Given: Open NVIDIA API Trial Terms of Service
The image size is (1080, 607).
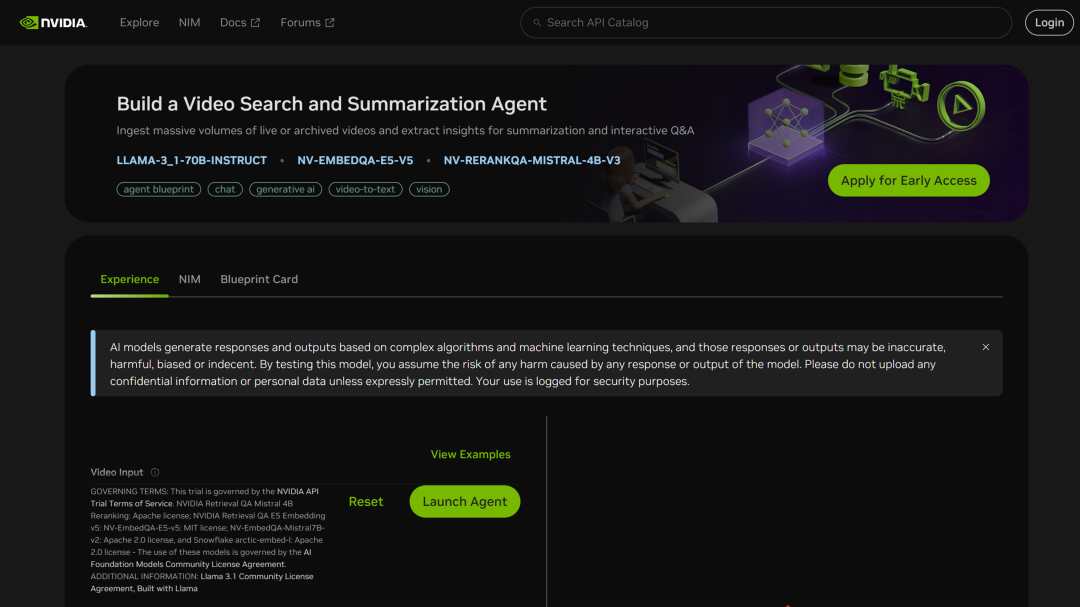Looking at the screenshot, I should point(205,497).
